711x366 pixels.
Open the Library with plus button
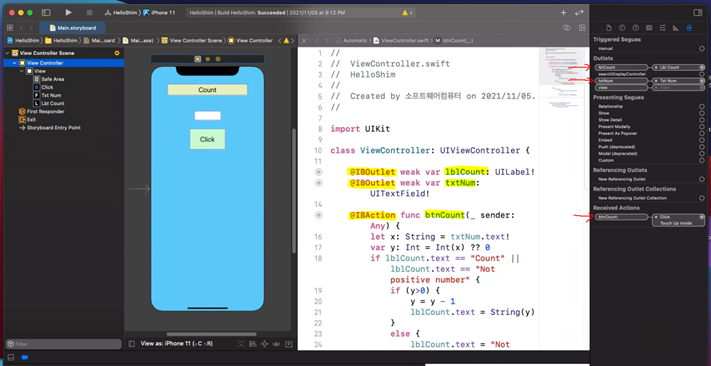[563, 13]
